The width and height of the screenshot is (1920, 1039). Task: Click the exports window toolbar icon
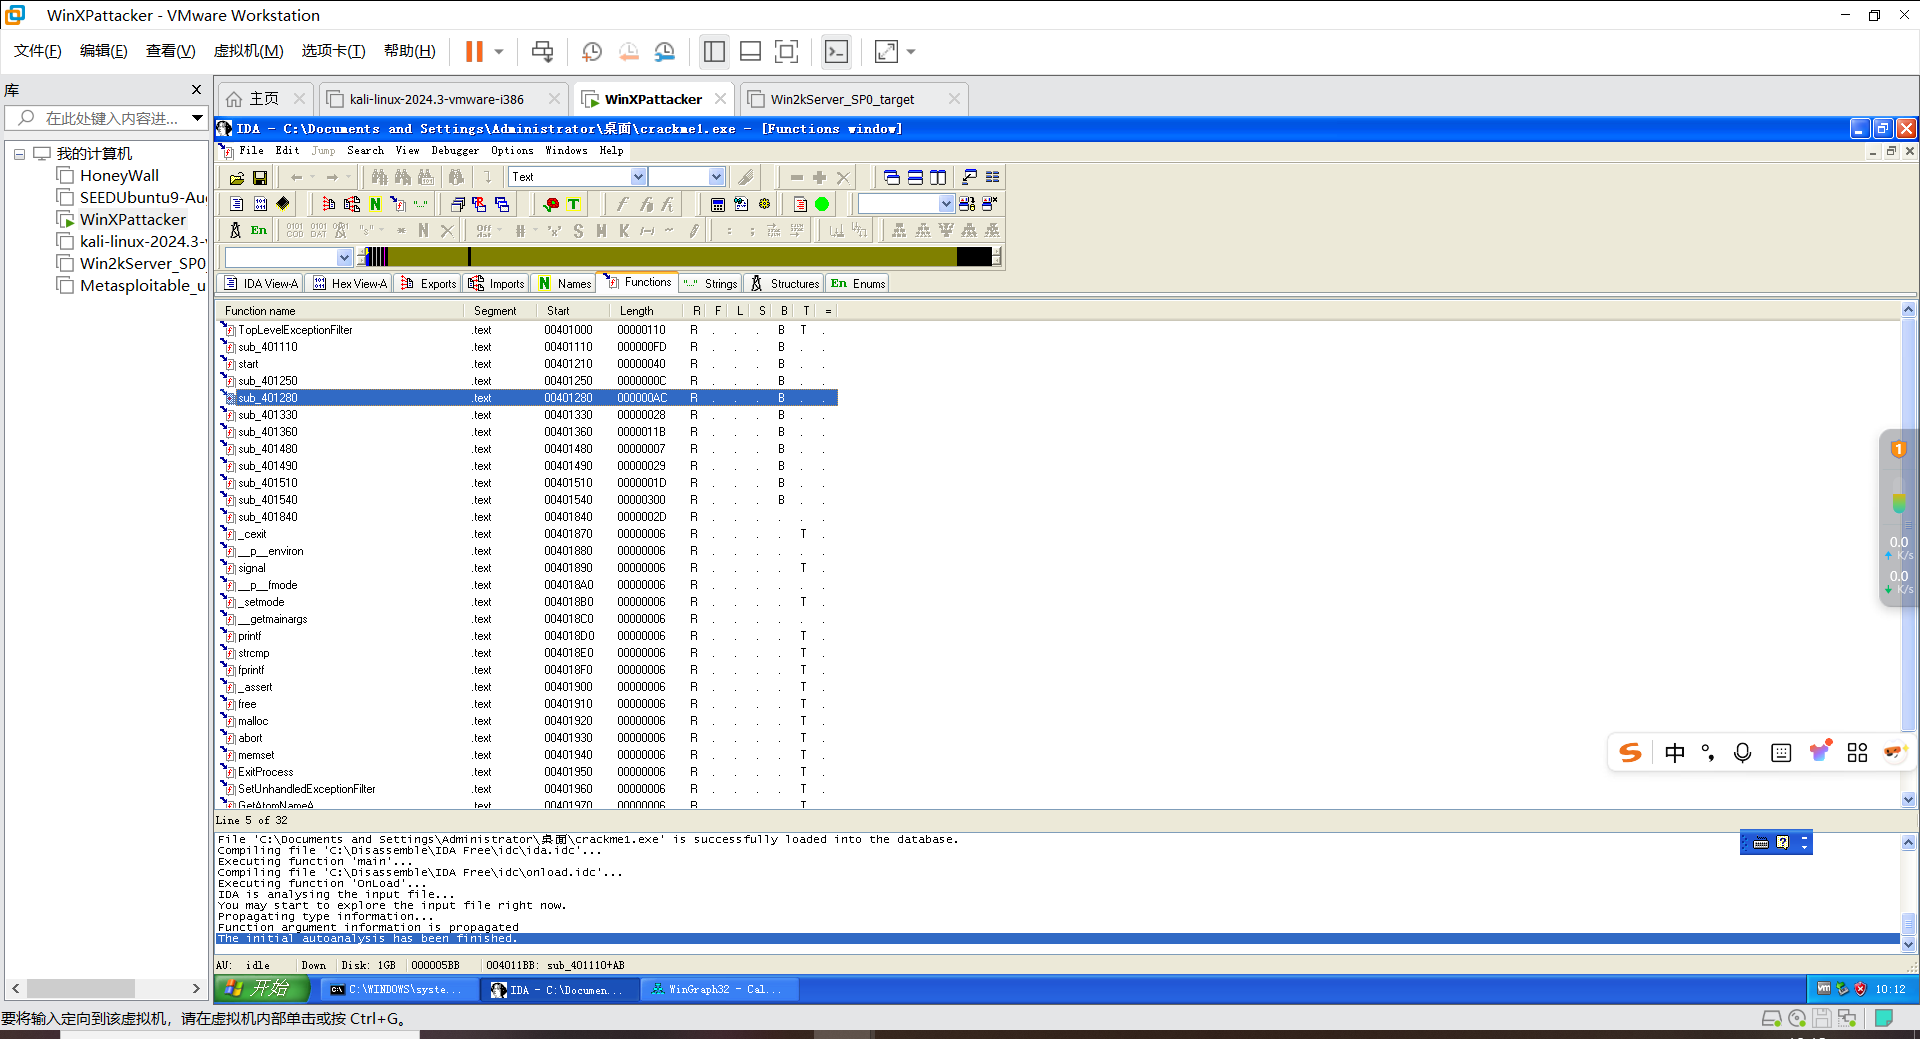click(x=329, y=204)
